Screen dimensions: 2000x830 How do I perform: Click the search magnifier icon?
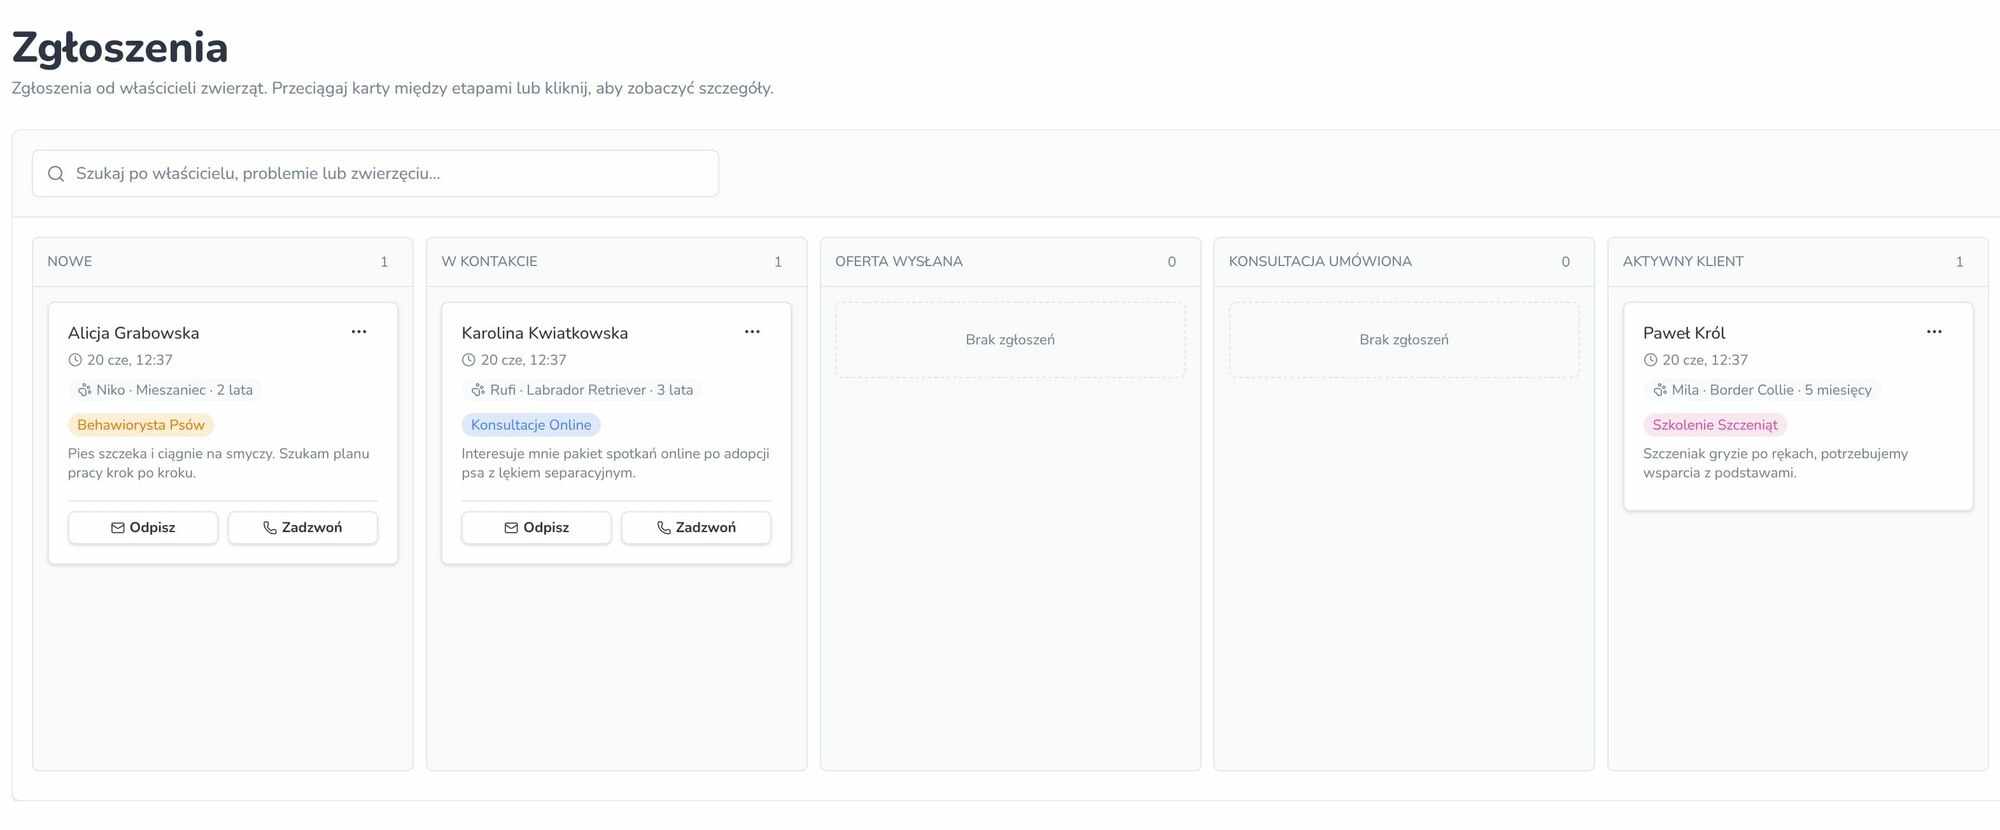point(56,174)
